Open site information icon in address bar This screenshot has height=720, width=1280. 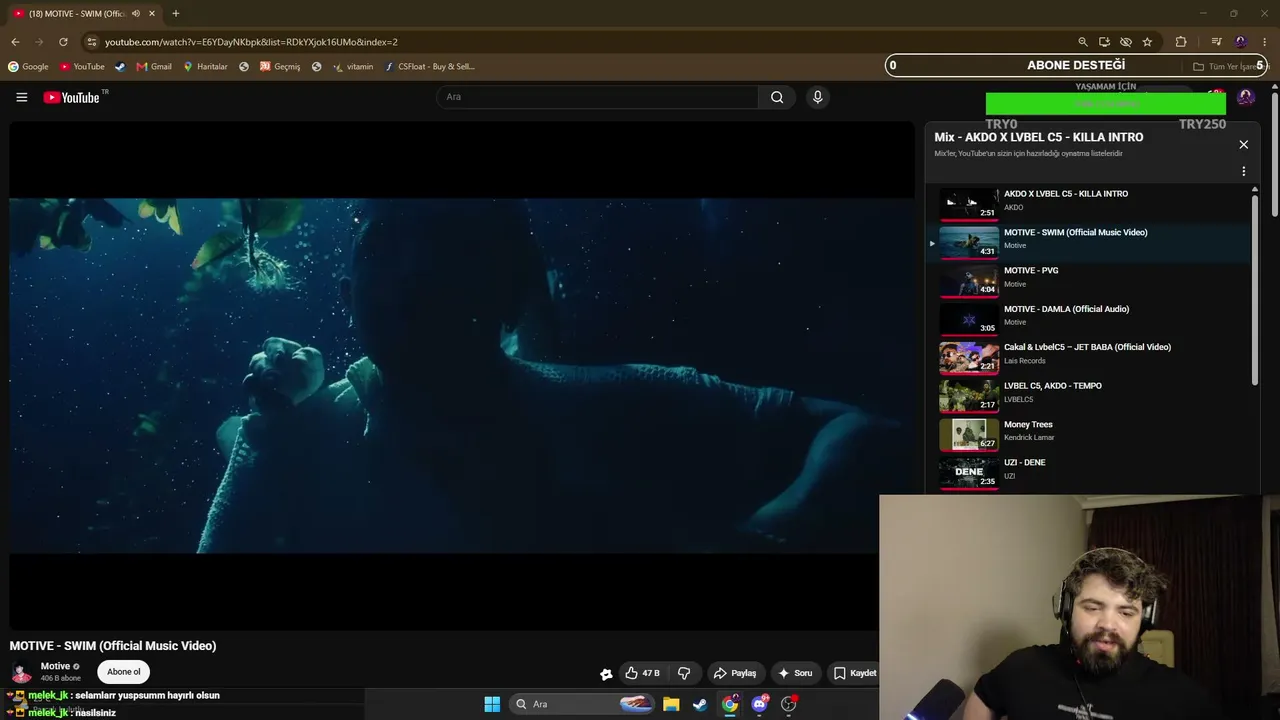[x=92, y=42]
